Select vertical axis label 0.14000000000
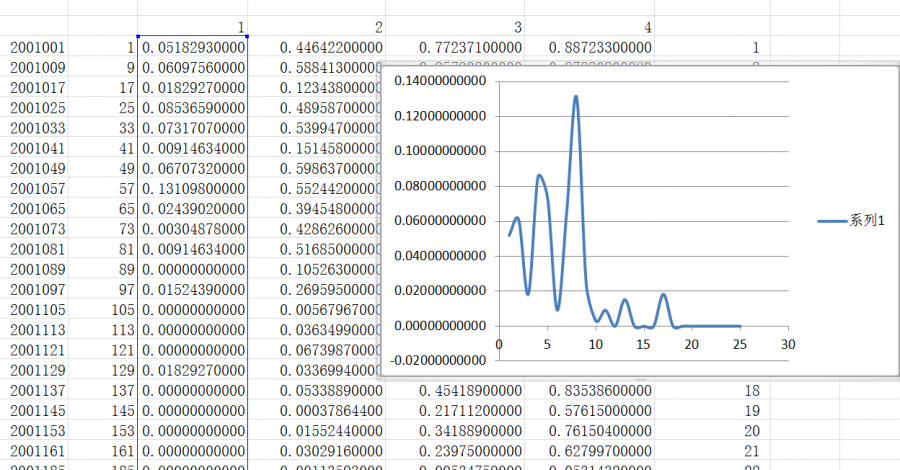Screen dimensions: 900x470 [440, 81]
